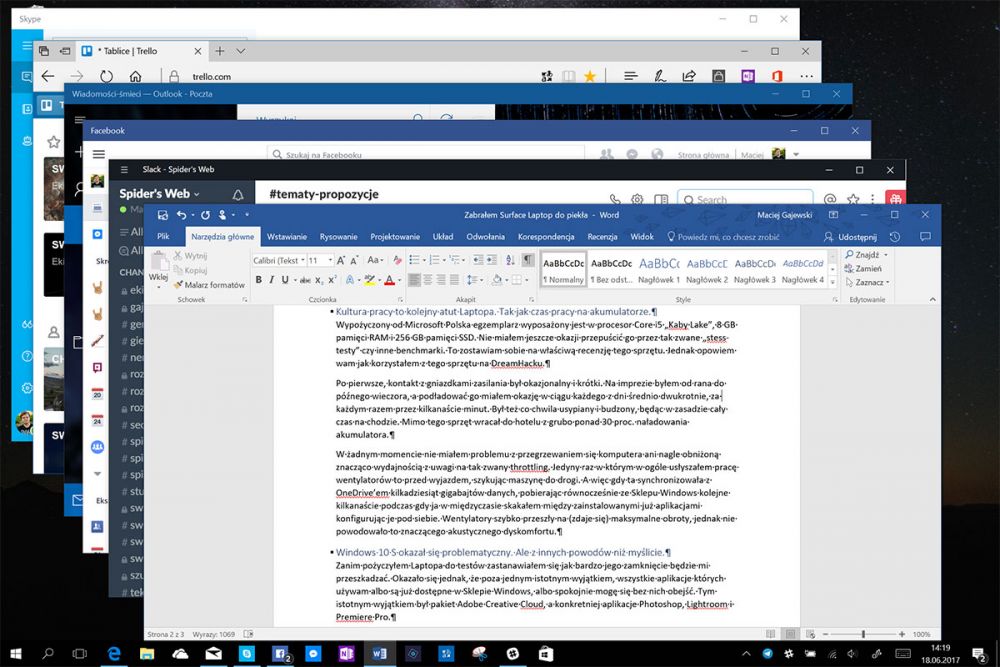Switch to the Rysowanie tab
This screenshot has height=667, width=1000.
coord(339,237)
